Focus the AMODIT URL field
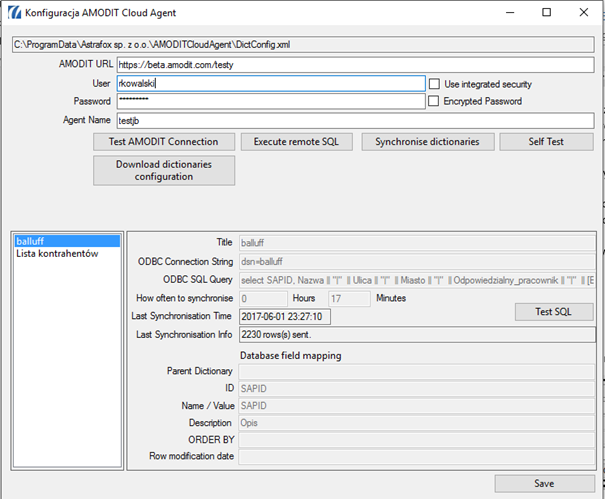Image resolution: width=605 pixels, height=499 pixels. [355, 65]
